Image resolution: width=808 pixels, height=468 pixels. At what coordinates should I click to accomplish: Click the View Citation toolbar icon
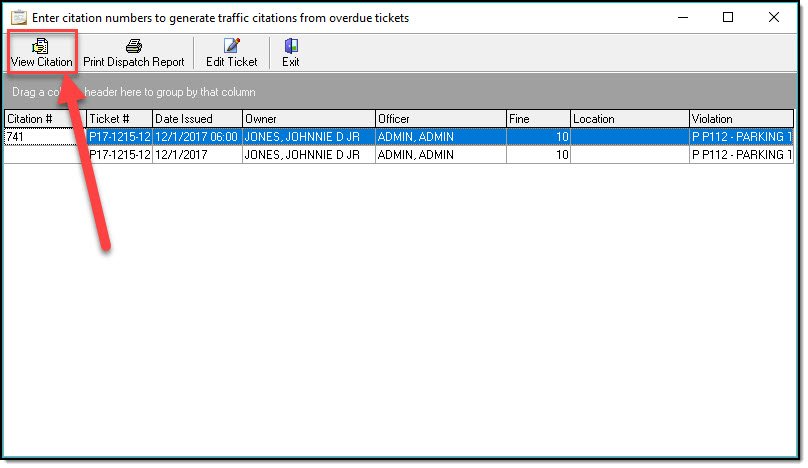click(x=41, y=46)
